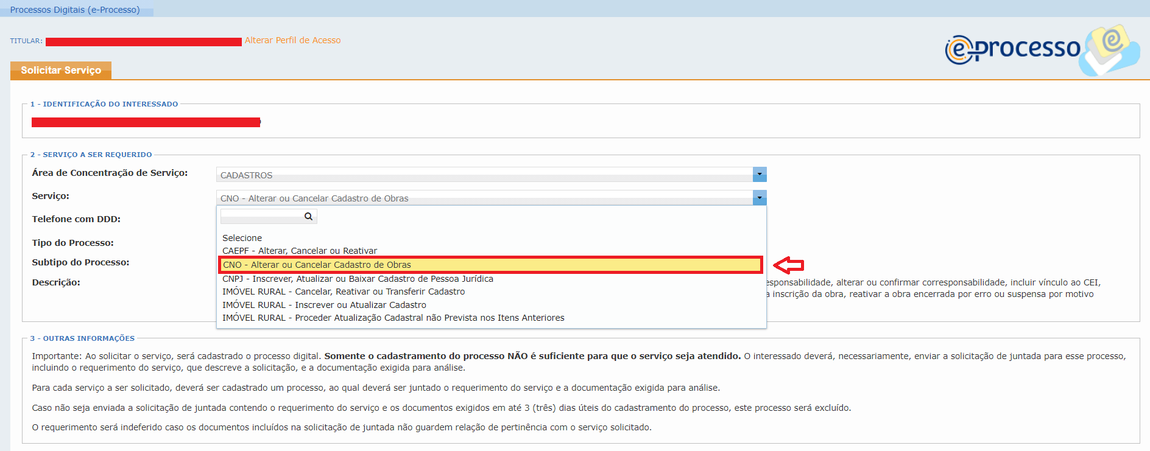Screen dimensions: 1150x451
Task: Click the red arrow pointing at CNO option
Action: 791,264
